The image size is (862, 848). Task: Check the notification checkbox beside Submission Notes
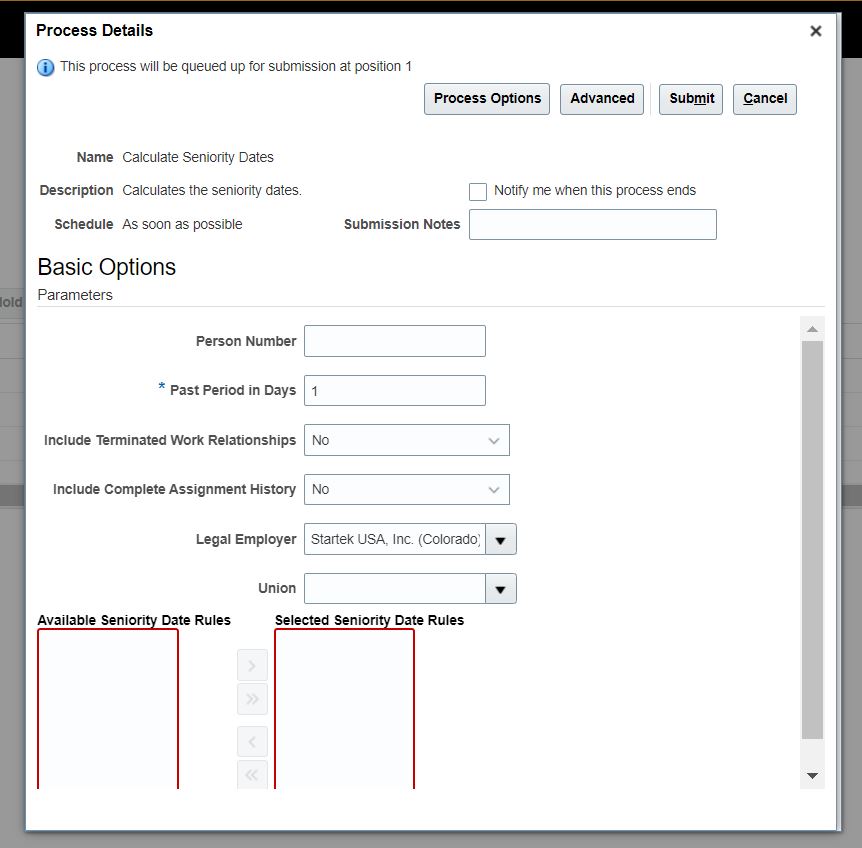tap(477, 191)
